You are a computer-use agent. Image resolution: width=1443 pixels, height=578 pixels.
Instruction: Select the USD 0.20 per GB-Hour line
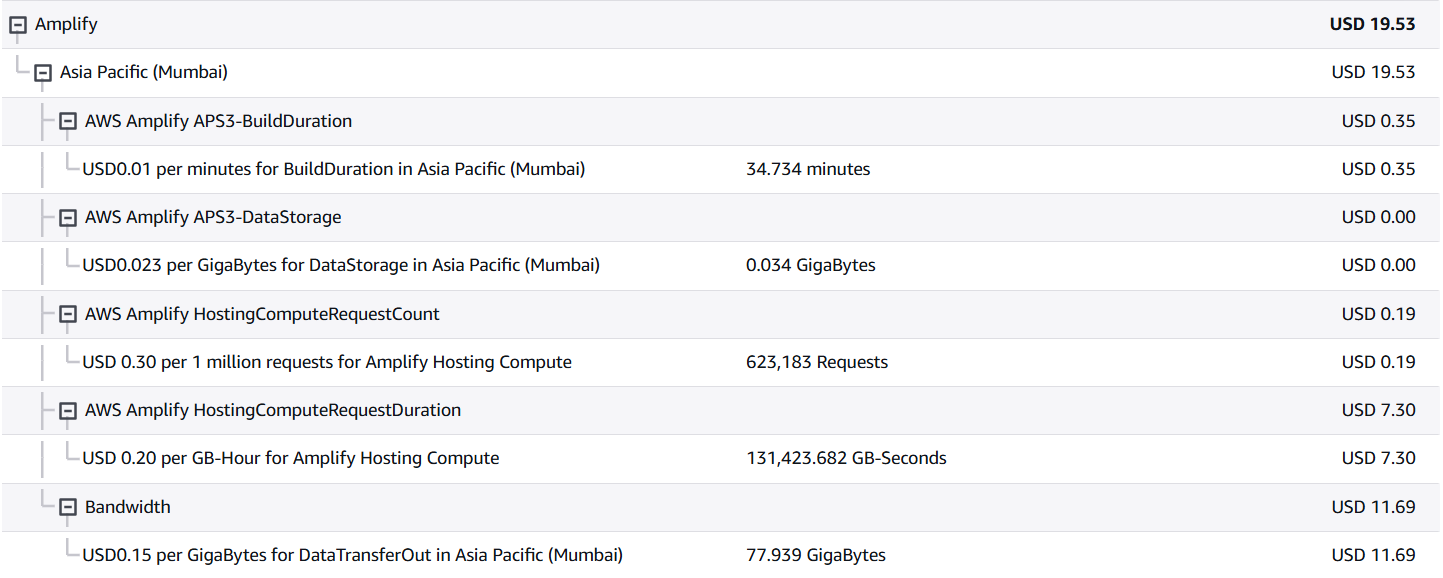click(x=290, y=458)
